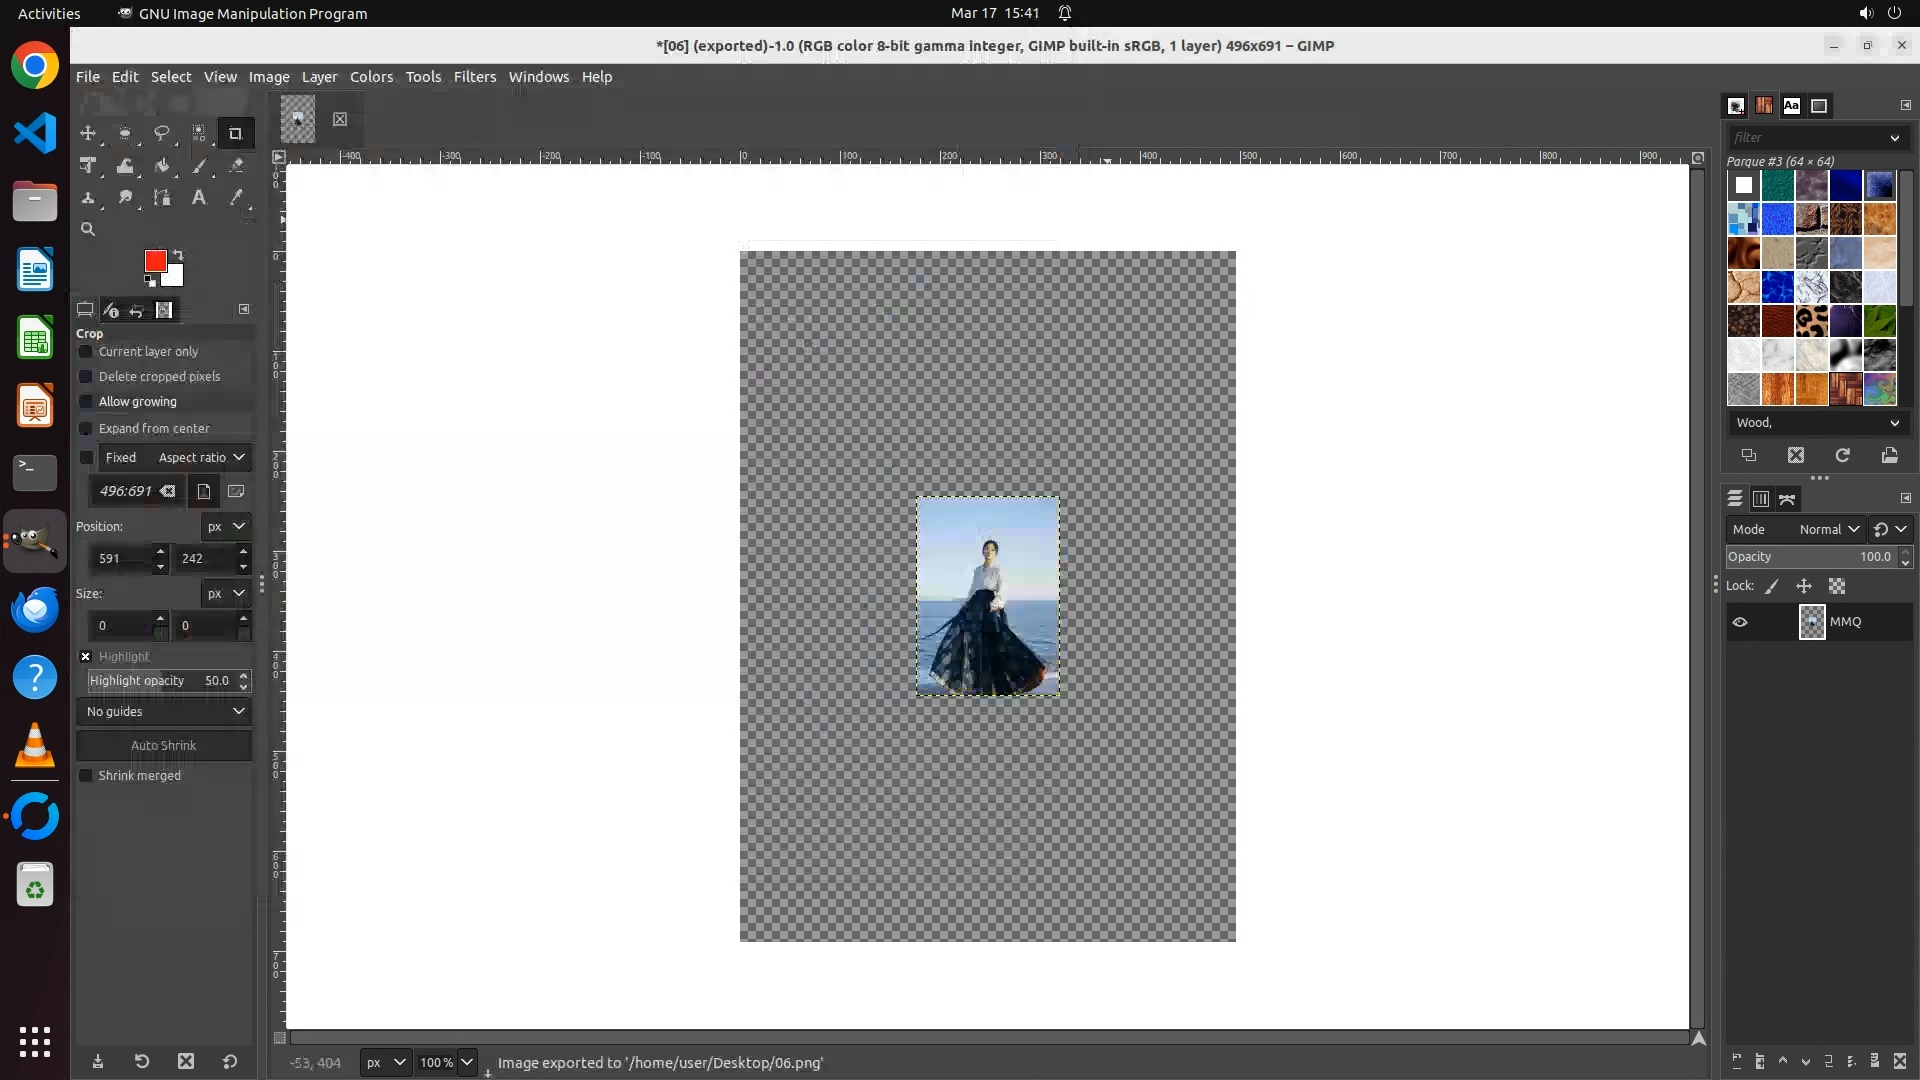Screen dimensions: 1920x1080
Task: Click the Eraser tool icon
Action: tap(236, 166)
